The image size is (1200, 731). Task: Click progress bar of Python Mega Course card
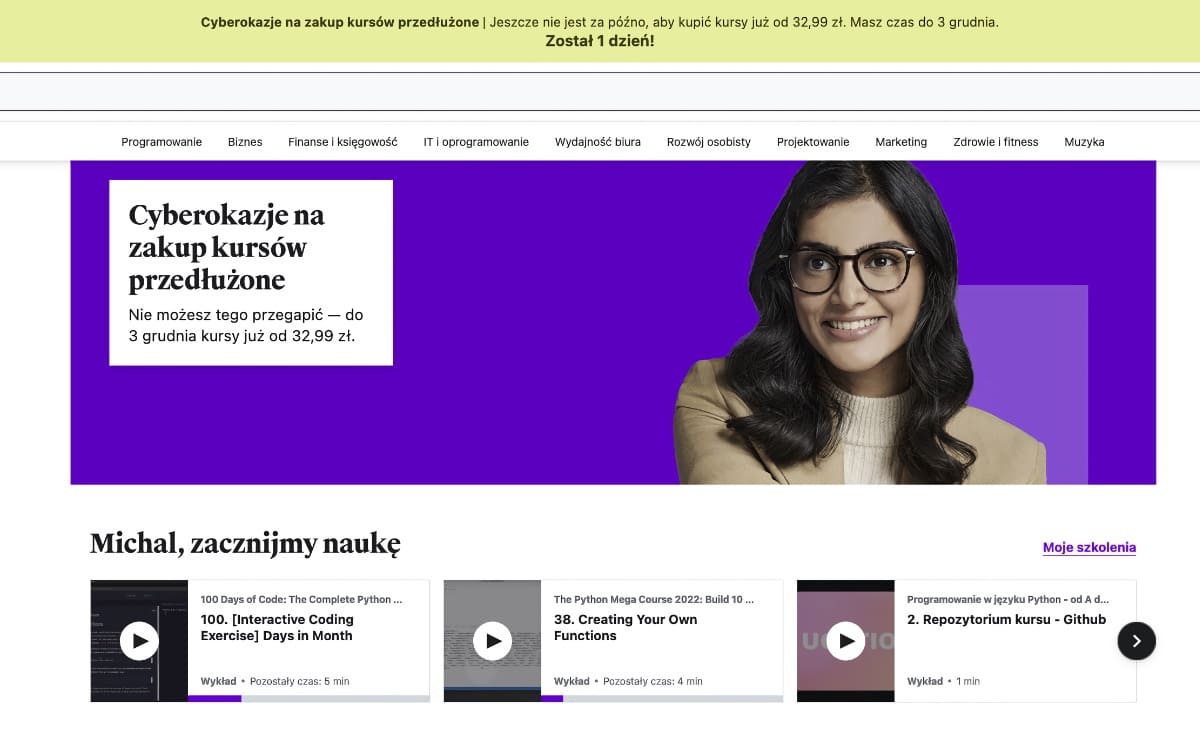pyautogui.click(x=662, y=698)
